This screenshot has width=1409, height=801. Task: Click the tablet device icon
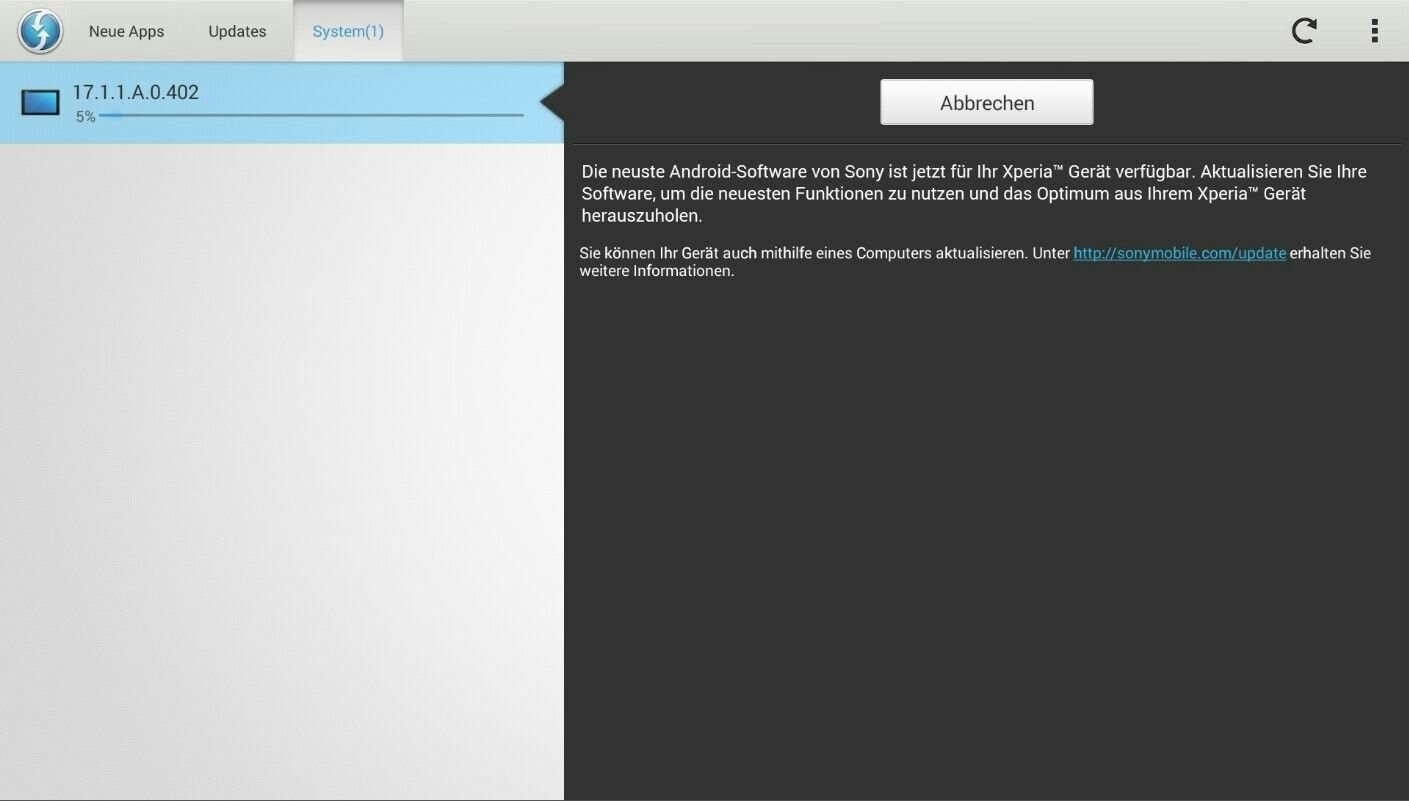click(x=40, y=102)
